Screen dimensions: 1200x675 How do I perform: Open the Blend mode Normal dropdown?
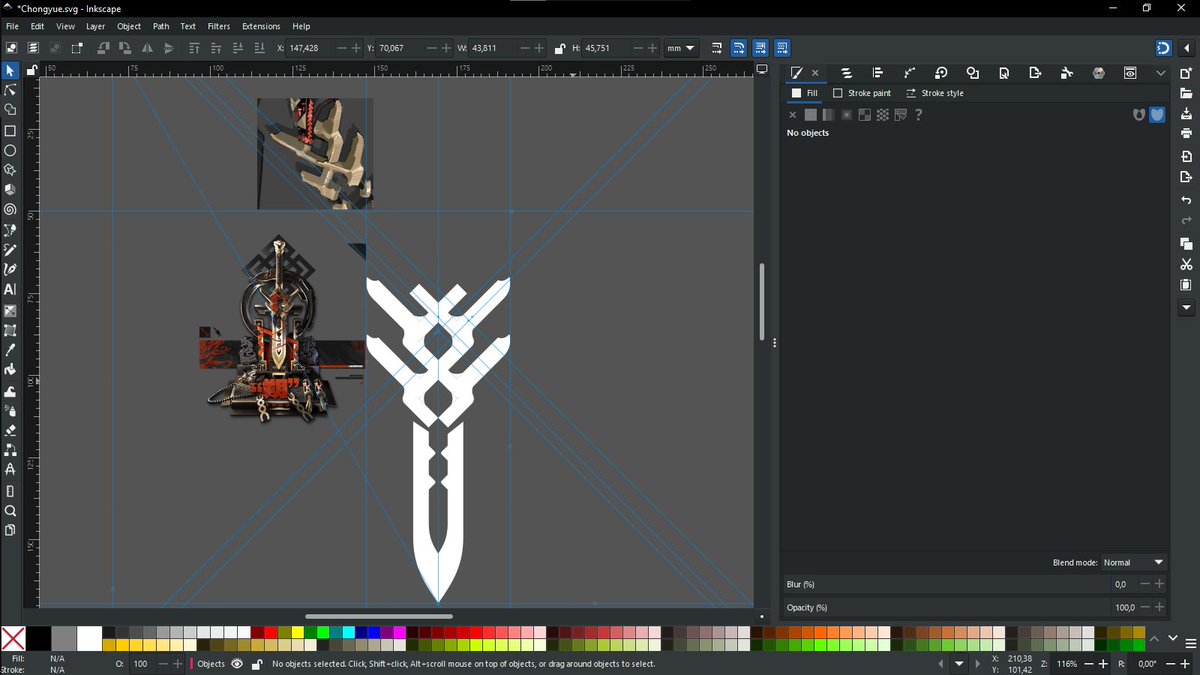coord(1134,563)
